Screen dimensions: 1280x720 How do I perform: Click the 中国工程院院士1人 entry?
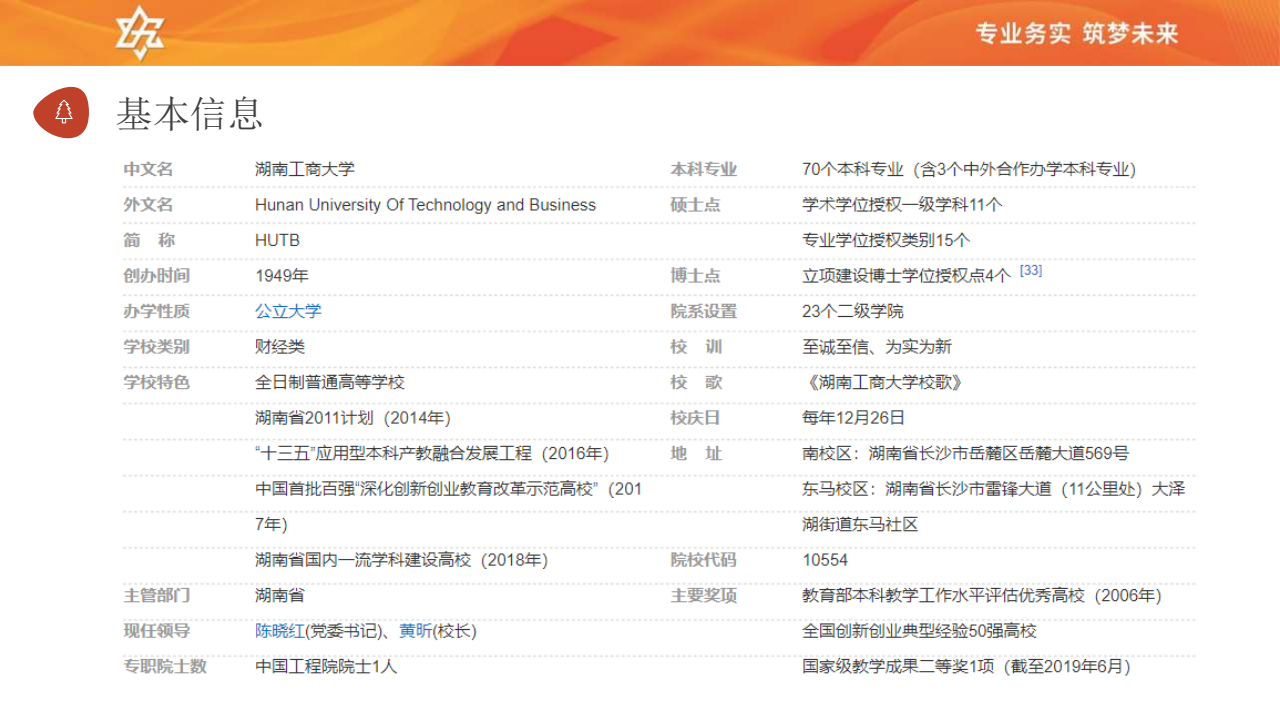[326, 666]
